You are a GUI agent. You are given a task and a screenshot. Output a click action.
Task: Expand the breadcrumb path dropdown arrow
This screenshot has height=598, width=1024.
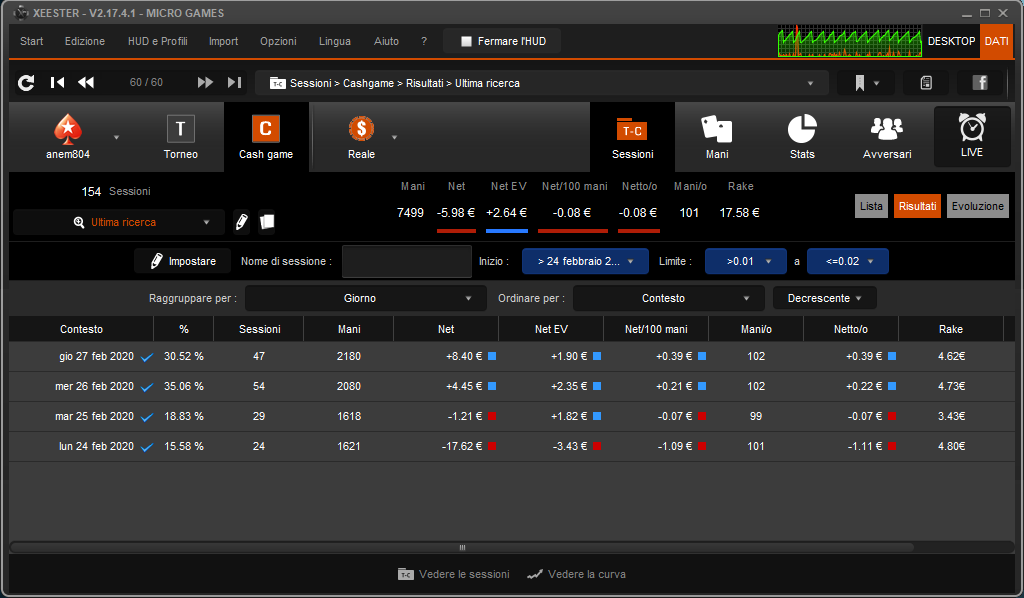[x=810, y=83]
